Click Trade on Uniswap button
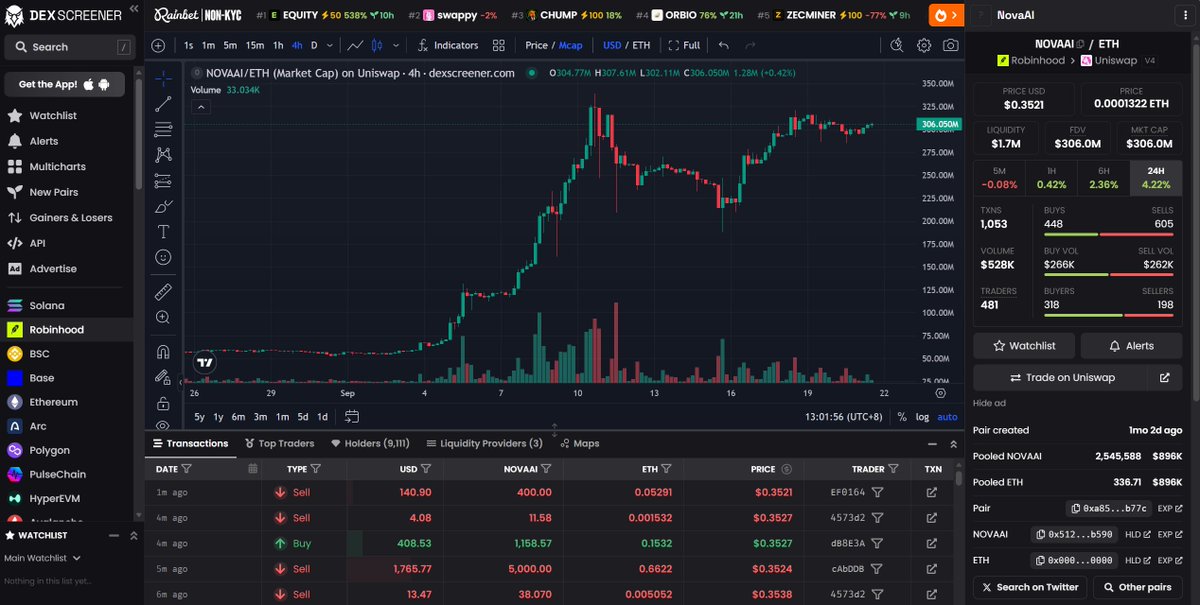1200x605 pixels. point(1061,378)
